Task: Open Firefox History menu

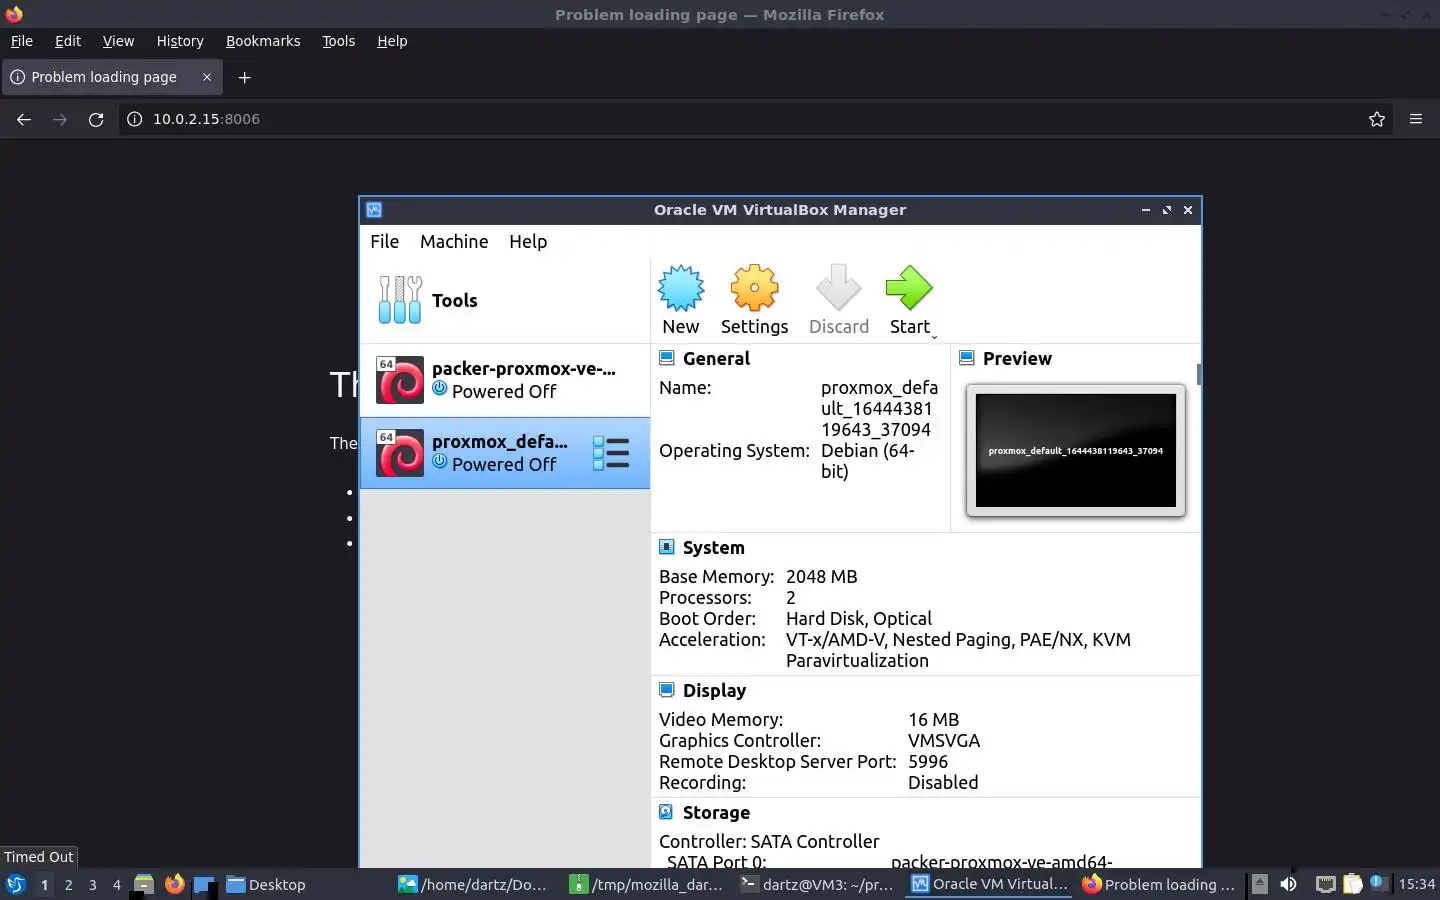Action: (180, 41)
